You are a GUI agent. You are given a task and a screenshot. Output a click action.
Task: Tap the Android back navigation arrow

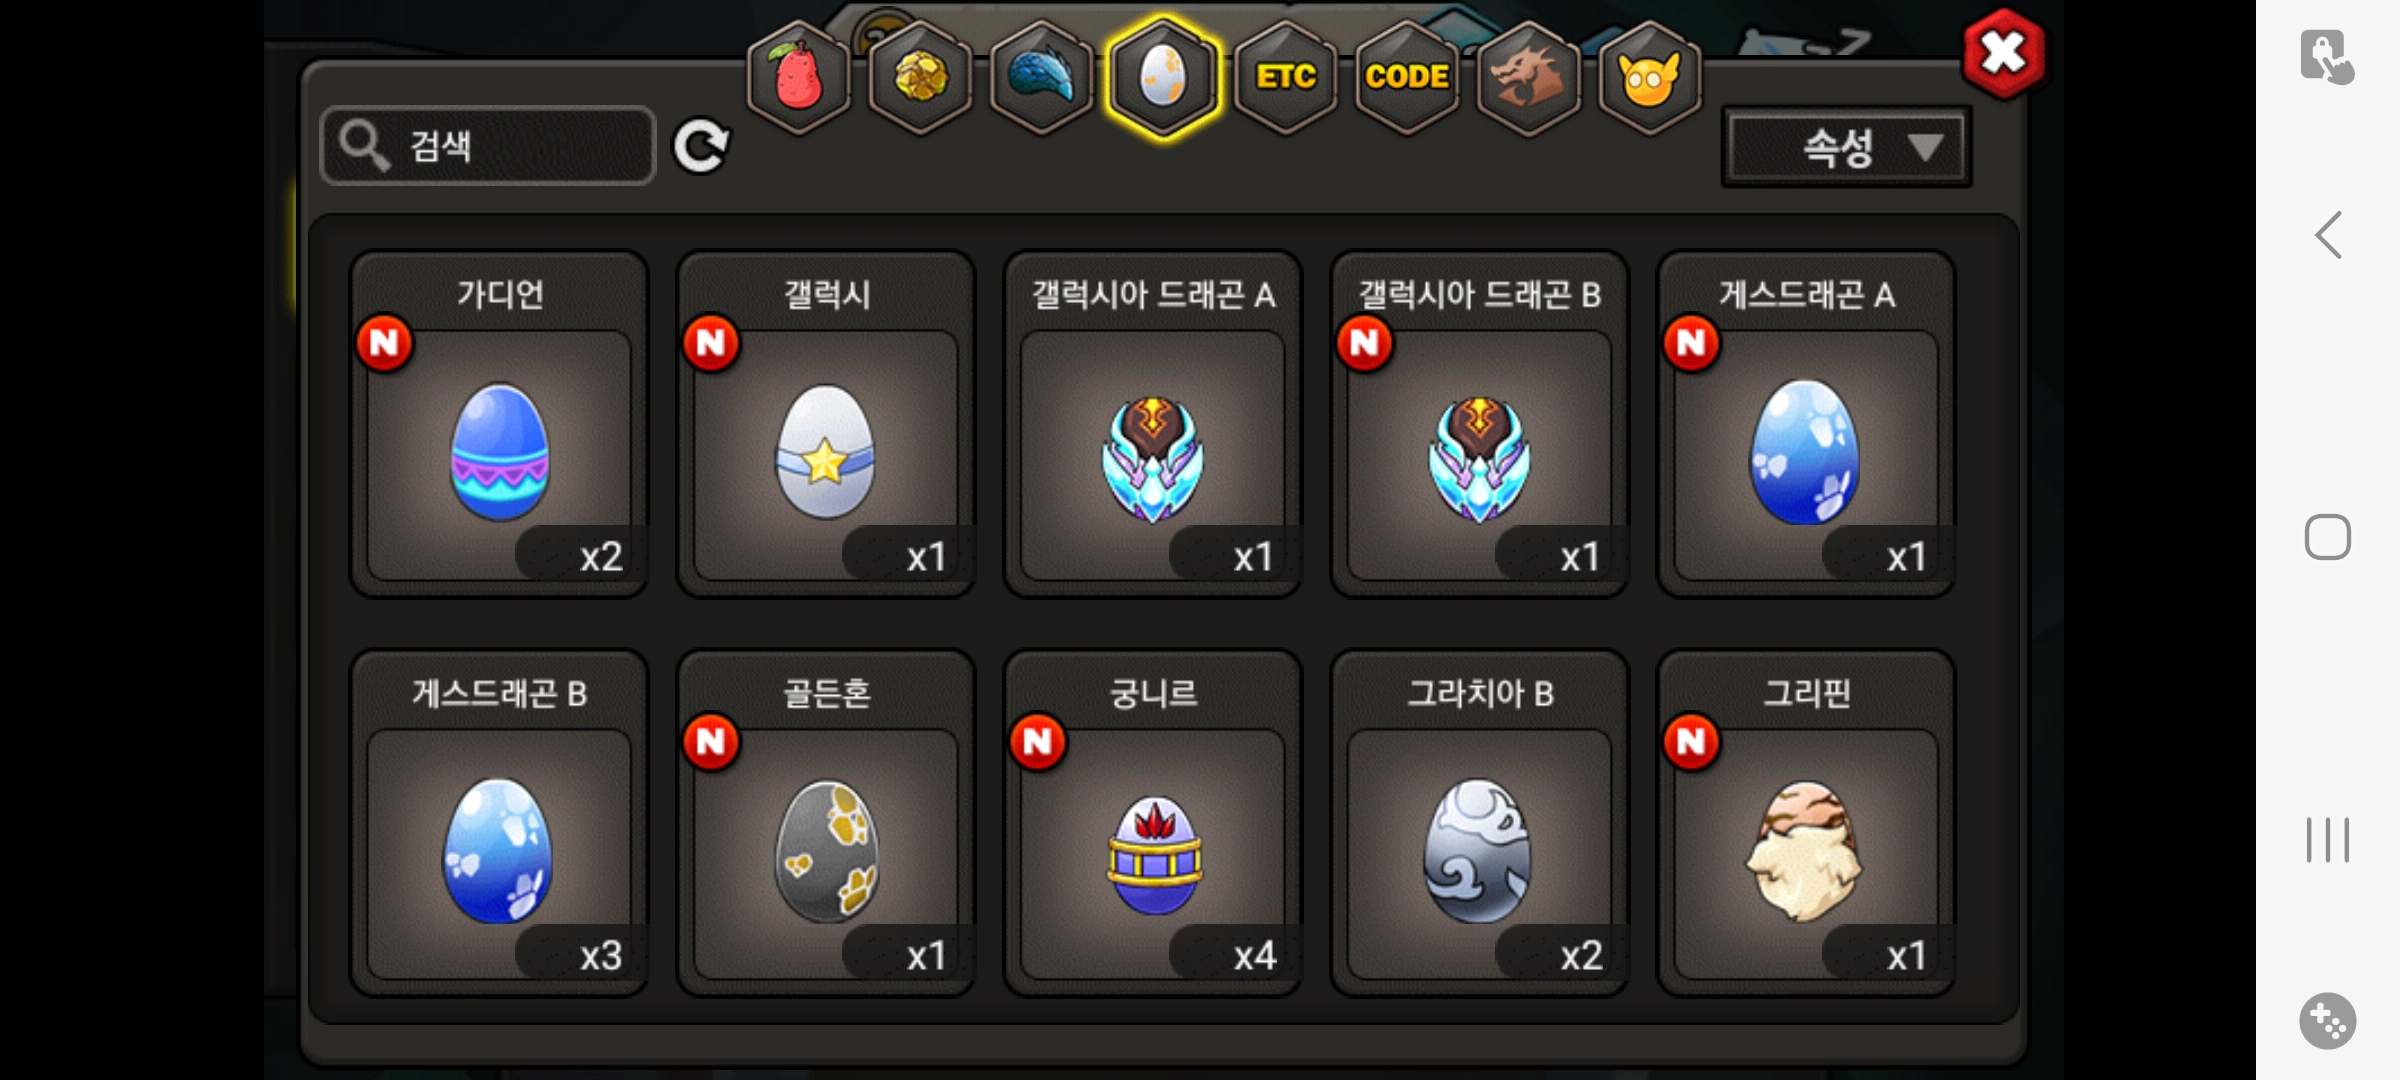2328,235
